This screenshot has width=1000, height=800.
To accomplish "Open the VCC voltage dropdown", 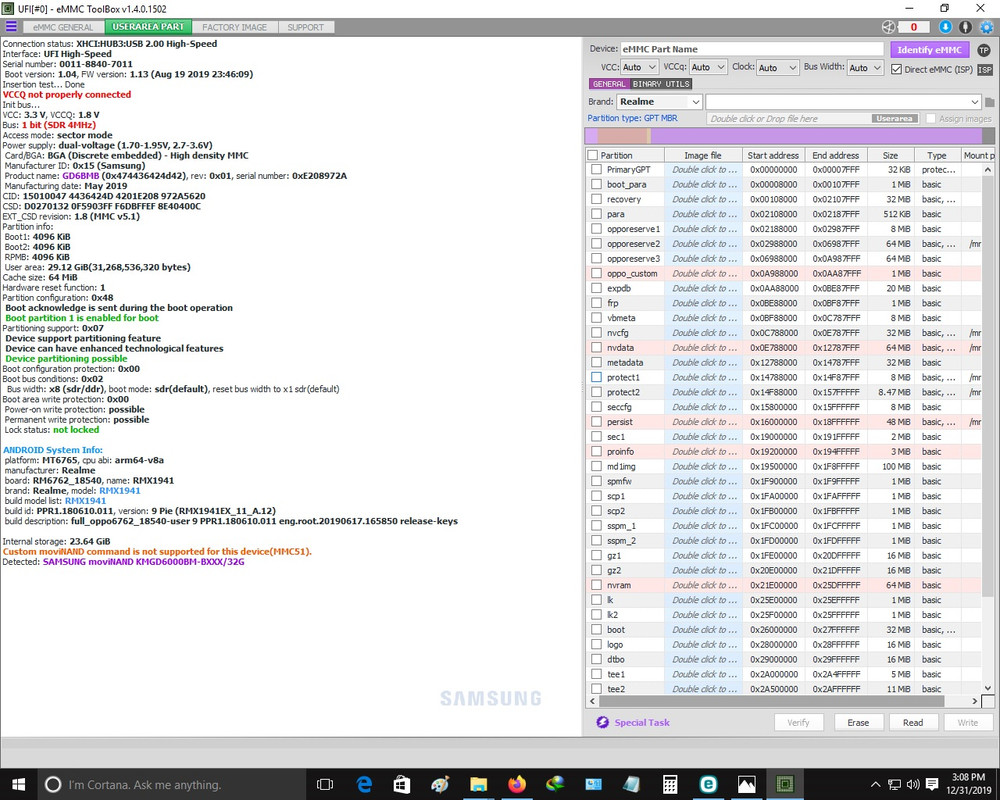I will pyautogui.click(x=639, y=67).
